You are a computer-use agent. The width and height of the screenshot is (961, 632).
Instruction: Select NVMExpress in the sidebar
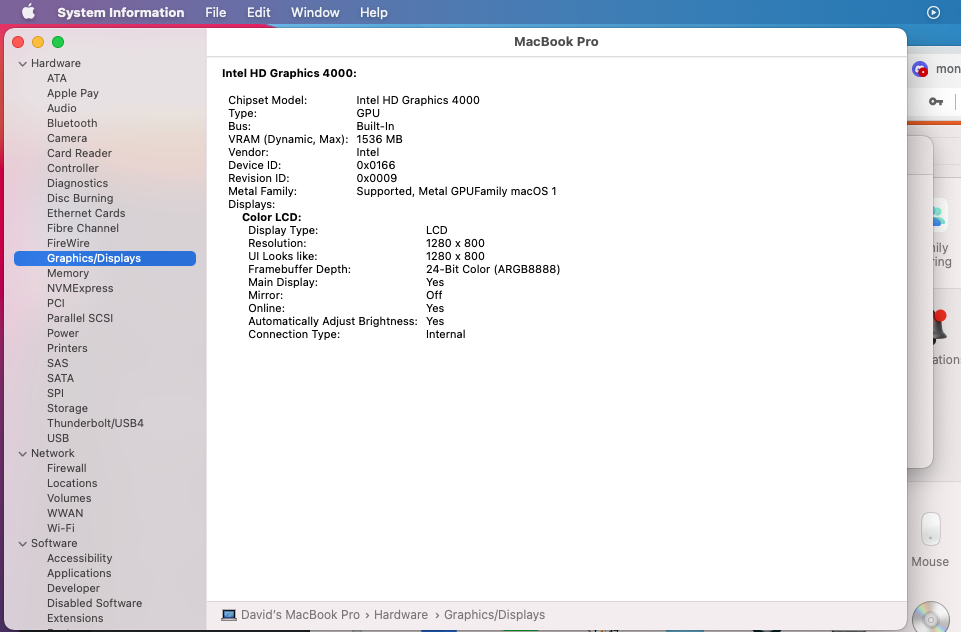click(x=80, y=289)
